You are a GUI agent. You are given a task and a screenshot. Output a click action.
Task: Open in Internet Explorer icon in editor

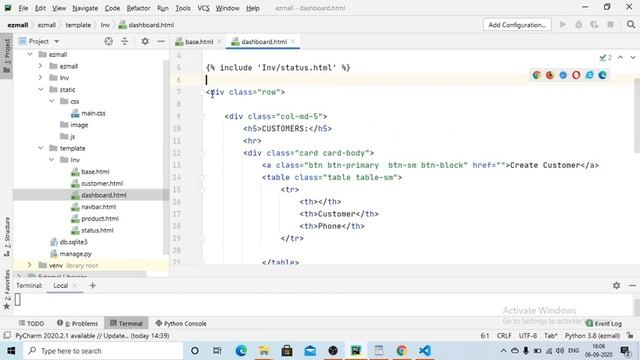pos(589,75)
